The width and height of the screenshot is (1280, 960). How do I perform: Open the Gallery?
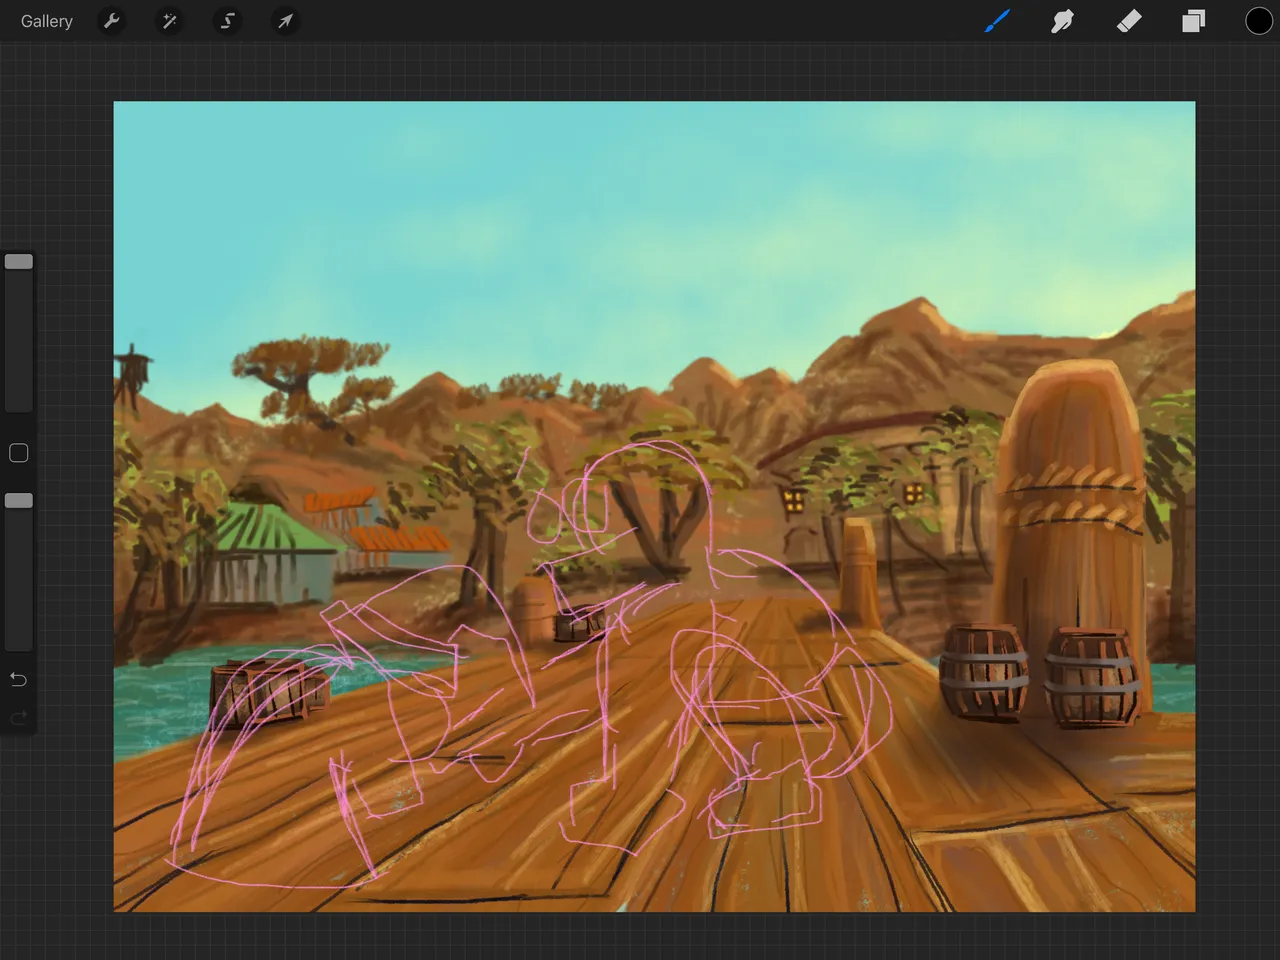point(47,21)
